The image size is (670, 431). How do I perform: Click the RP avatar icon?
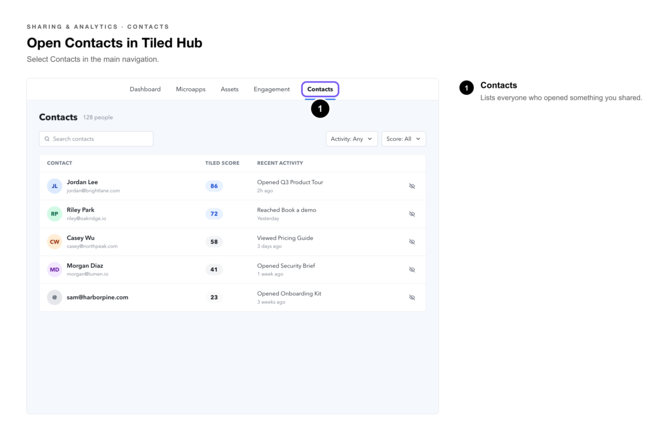(54, 214)
